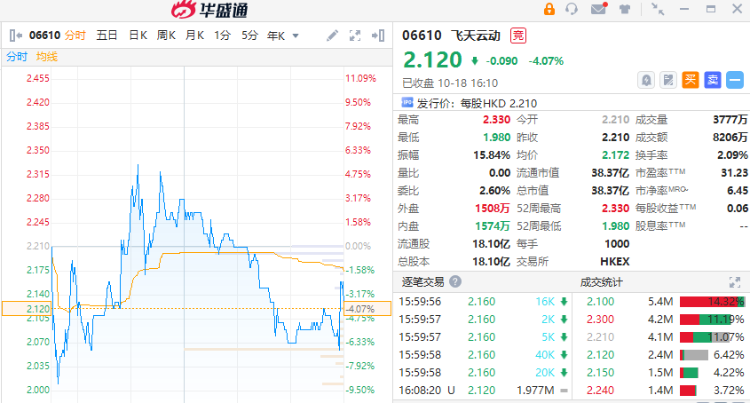Expand chart to fullscreen

[x=355, y=35]
